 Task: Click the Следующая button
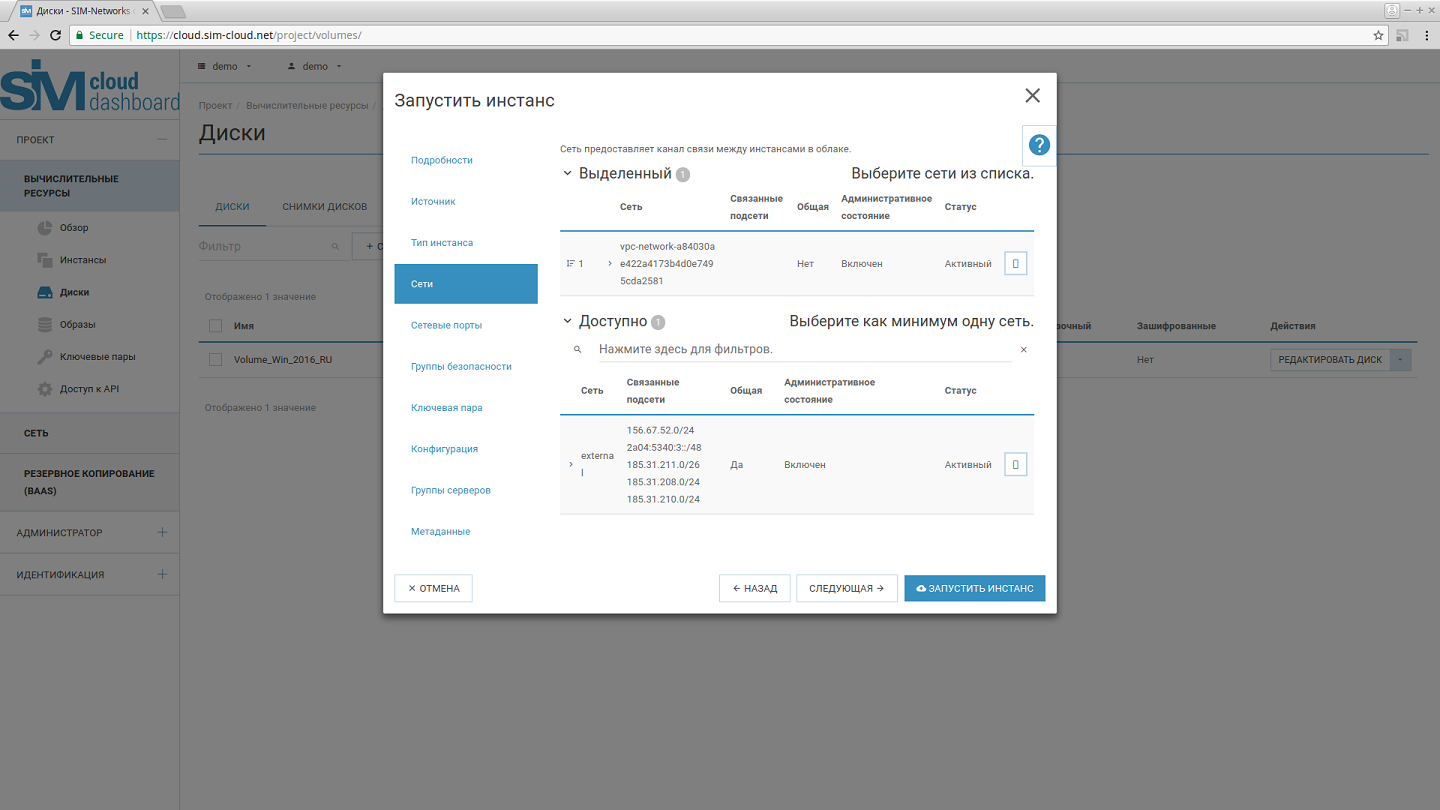coord(846,589)
